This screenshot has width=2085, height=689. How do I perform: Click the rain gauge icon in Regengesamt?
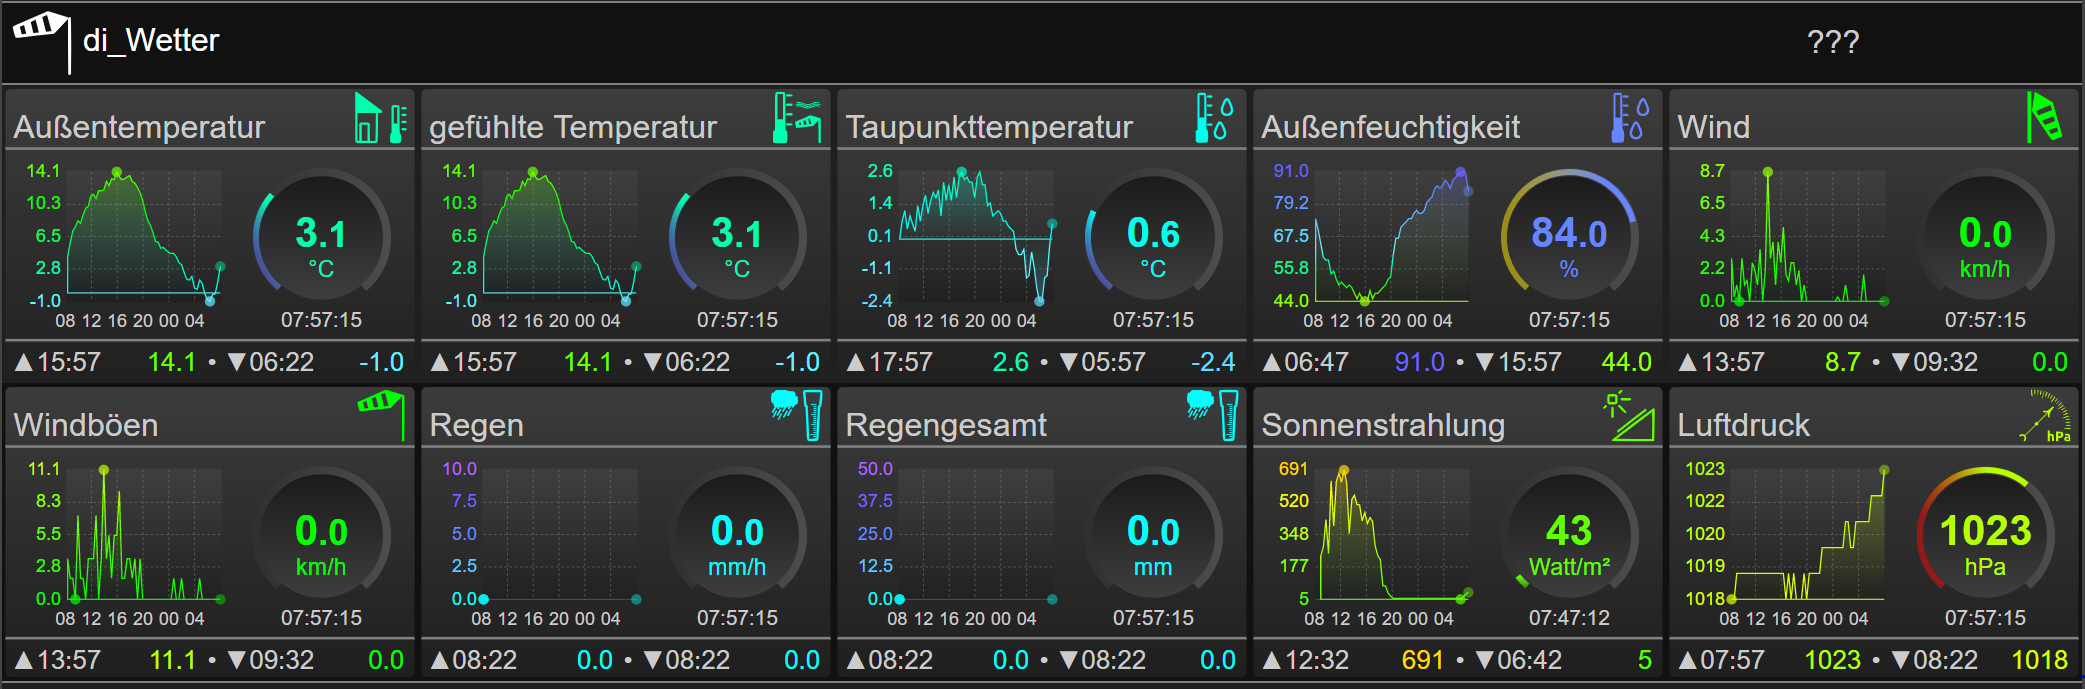(x=1213, y=415)
